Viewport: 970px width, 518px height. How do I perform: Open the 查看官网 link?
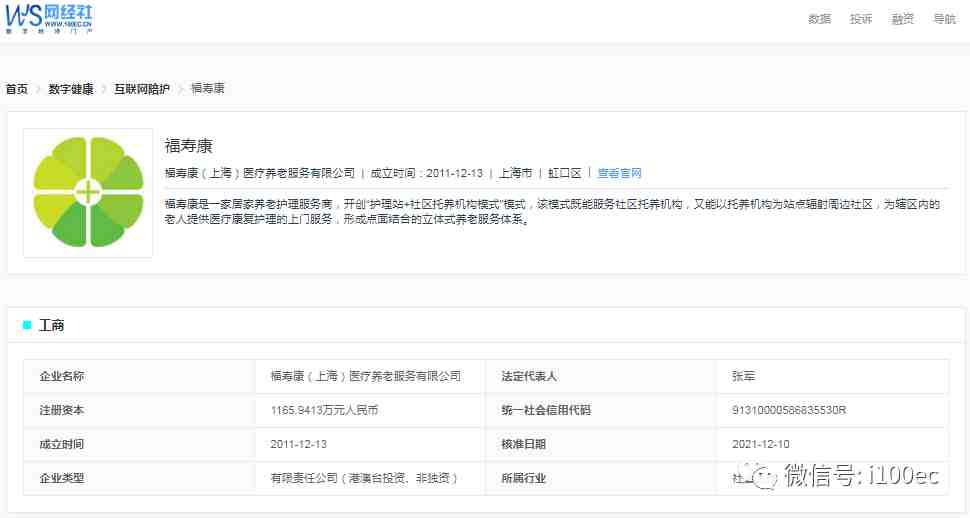pyautogui.click(x=619, y=173)
